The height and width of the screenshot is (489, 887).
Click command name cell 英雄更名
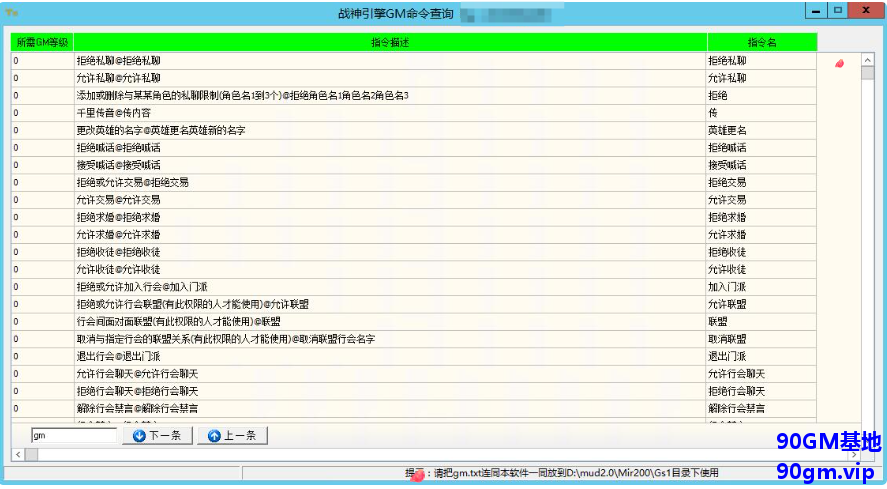(761, 130)
